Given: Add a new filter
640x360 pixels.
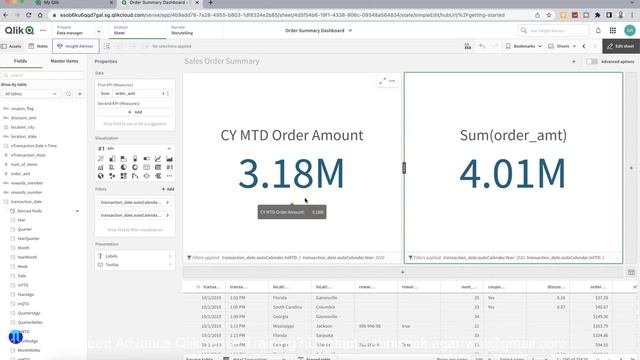Looking at the screenshot, I should pos(168,189).
